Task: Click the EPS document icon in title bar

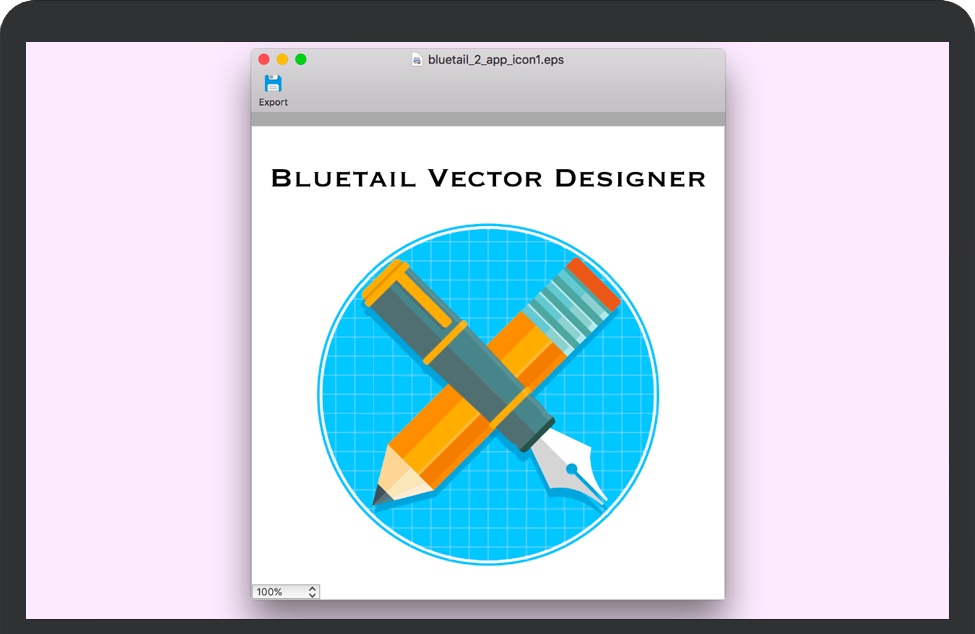Action: (417, 60)
